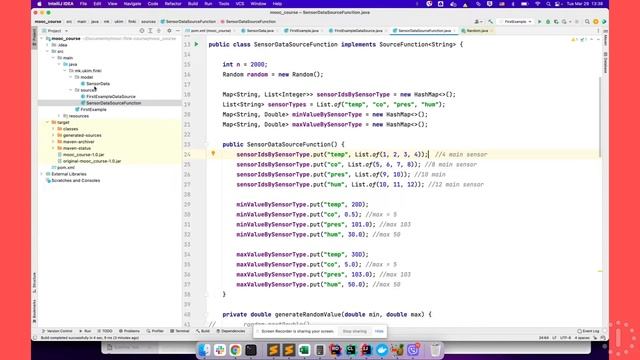Switch to Random.java tab
The width and height of the screenshot is (640, 360).
[476, 31]
